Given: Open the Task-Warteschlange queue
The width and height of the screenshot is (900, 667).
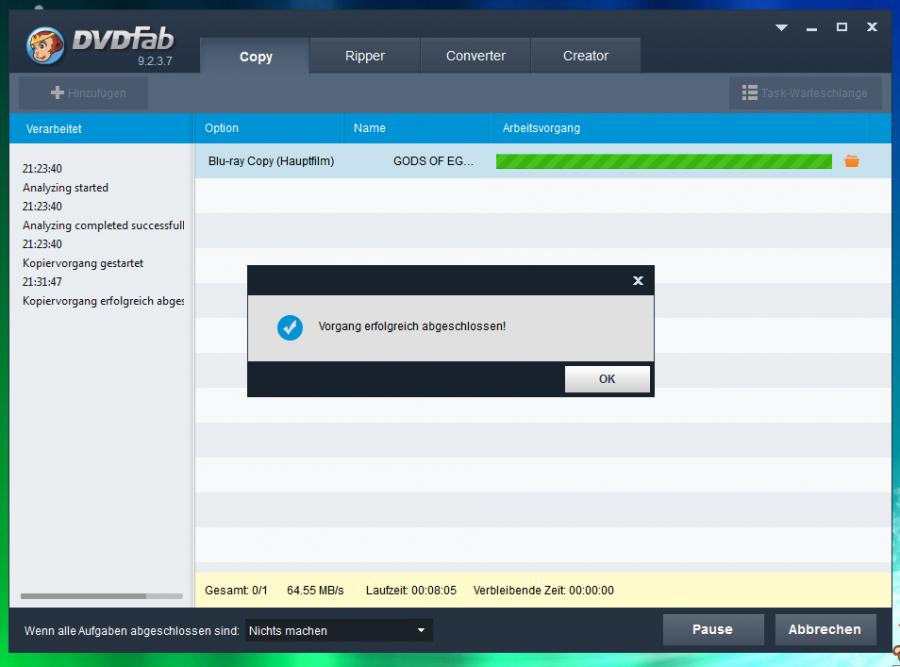Looking at the screenshot, I should click(x=805, y=93).
